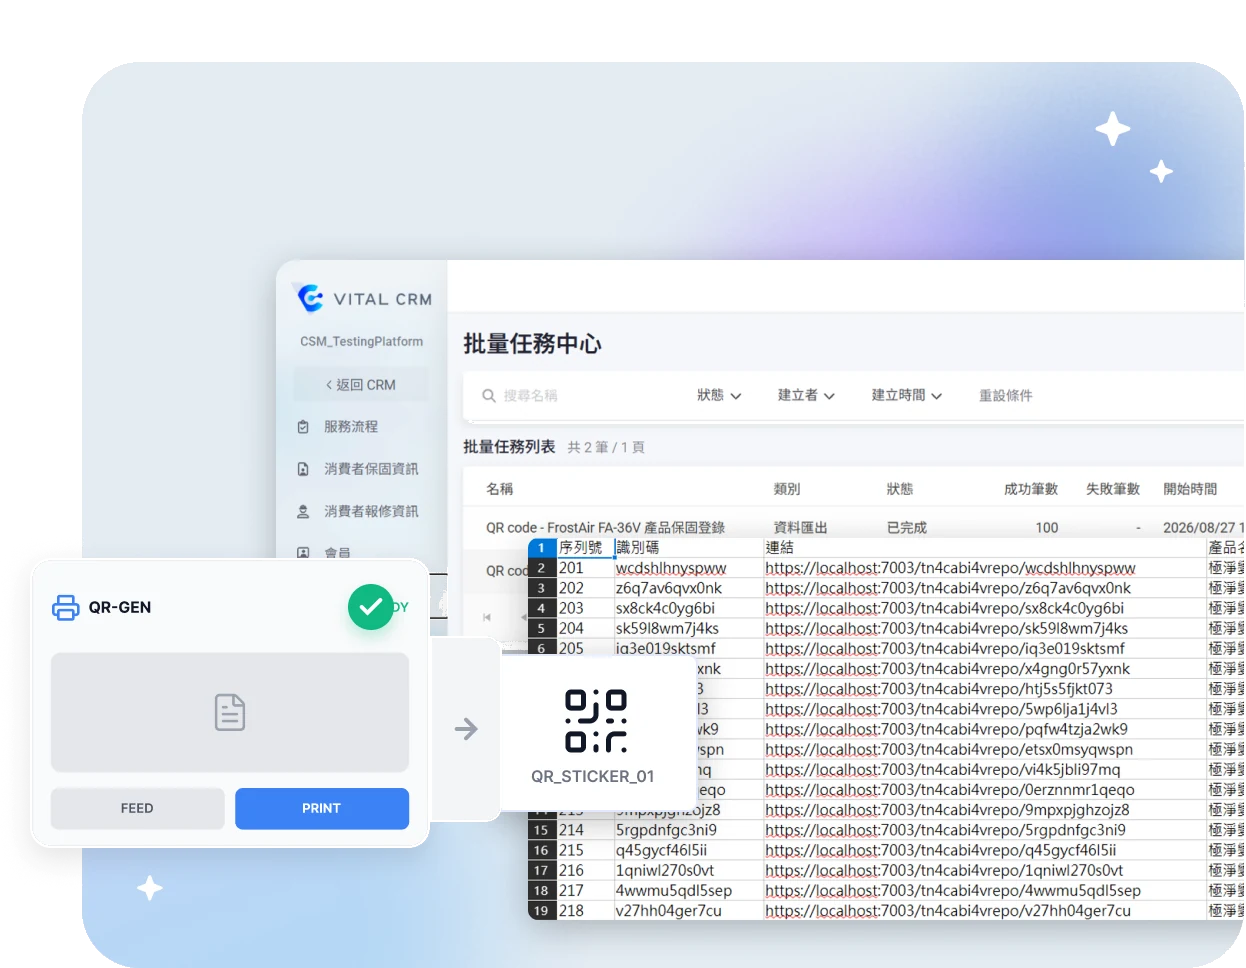Click the 返回 CRM back button
This screenshot has height=968, width=1246.
(361, 385)
